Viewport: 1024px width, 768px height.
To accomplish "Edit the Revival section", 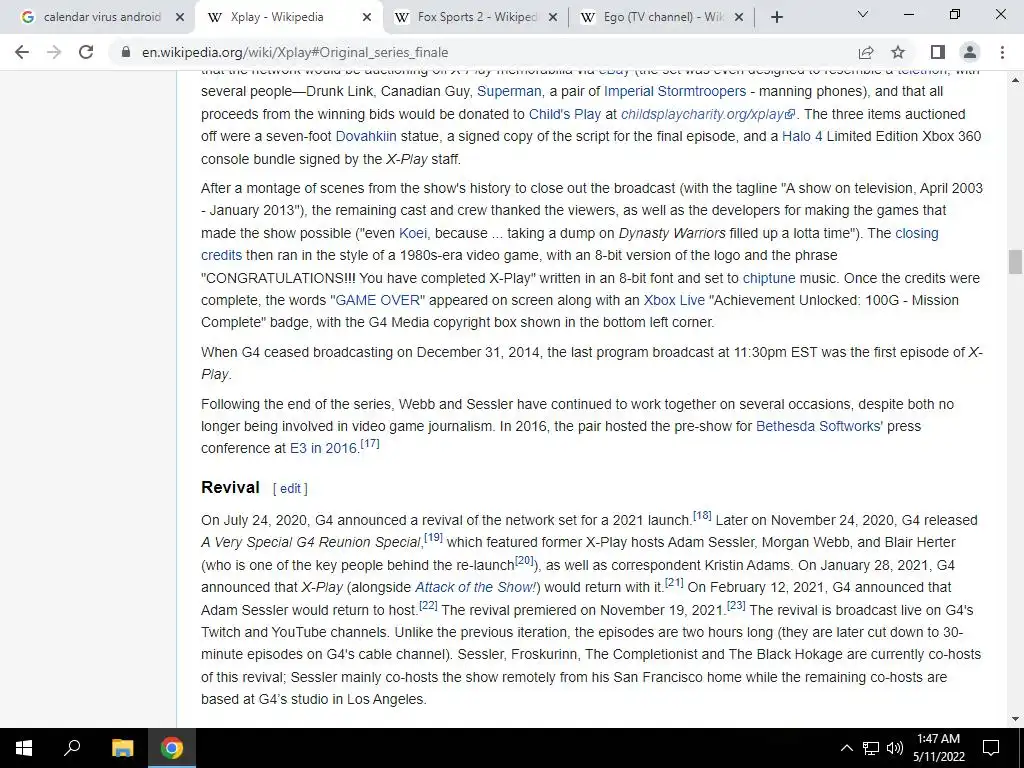I will tap(290, 488).
